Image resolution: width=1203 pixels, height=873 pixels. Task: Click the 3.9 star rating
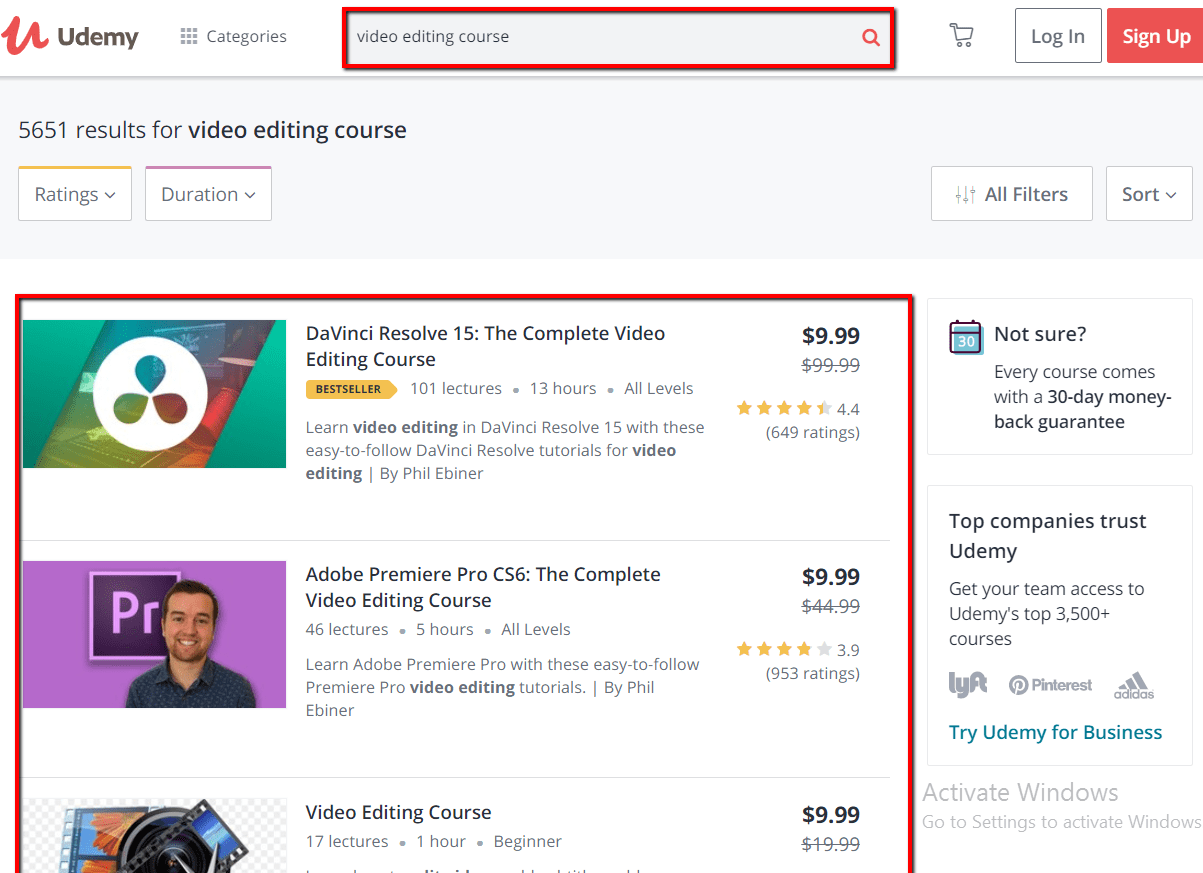[796, 649]
